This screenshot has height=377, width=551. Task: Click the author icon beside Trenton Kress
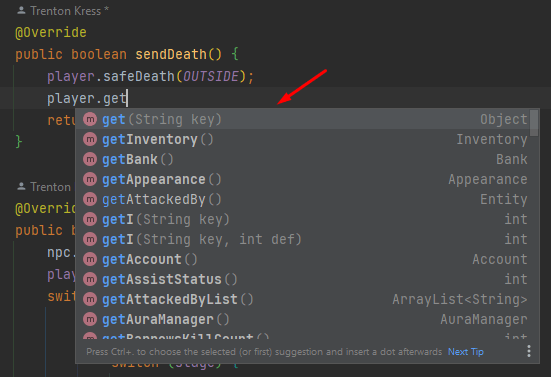pyautogui.click(x=21, y=11)
